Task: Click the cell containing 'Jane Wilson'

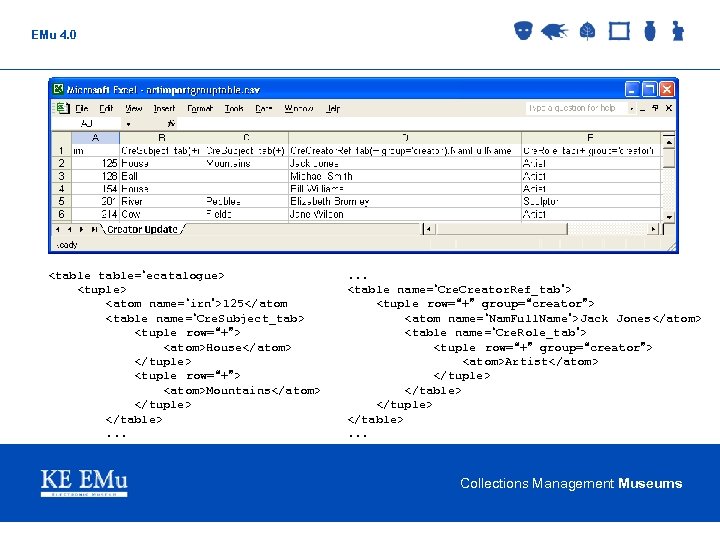Action: 405,214
